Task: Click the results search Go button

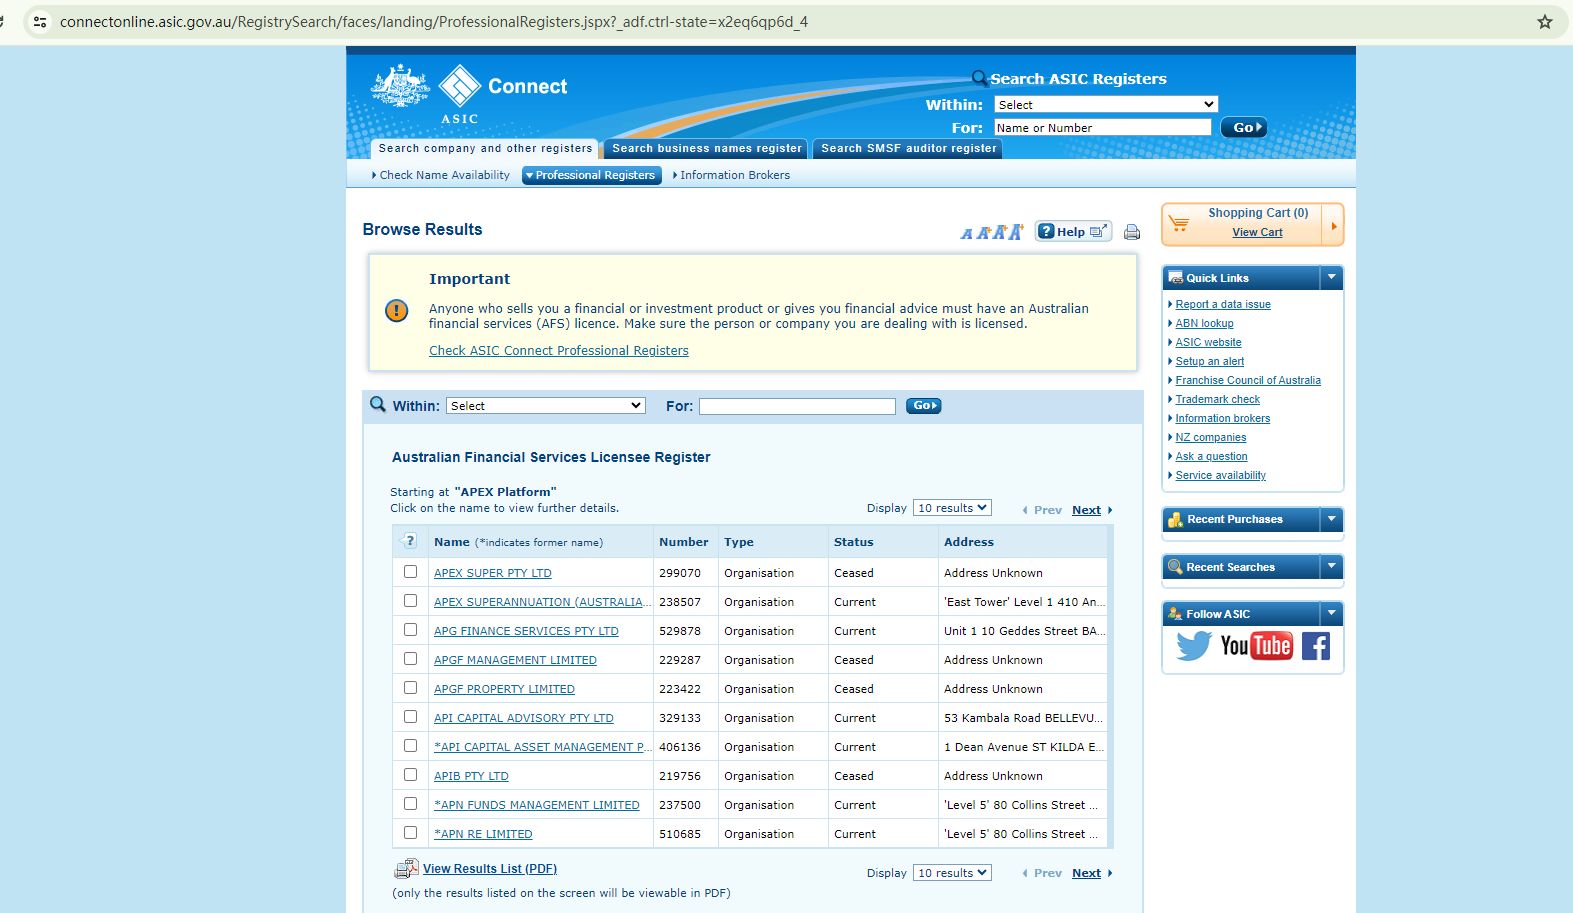Action: [923, 406]
